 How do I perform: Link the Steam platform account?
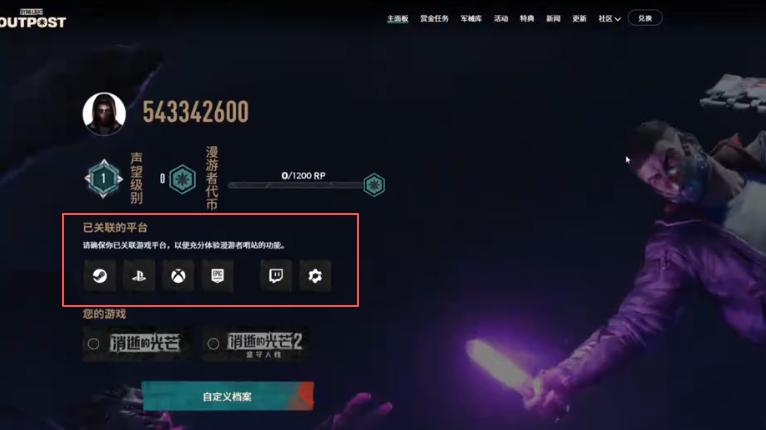[100, 276]
